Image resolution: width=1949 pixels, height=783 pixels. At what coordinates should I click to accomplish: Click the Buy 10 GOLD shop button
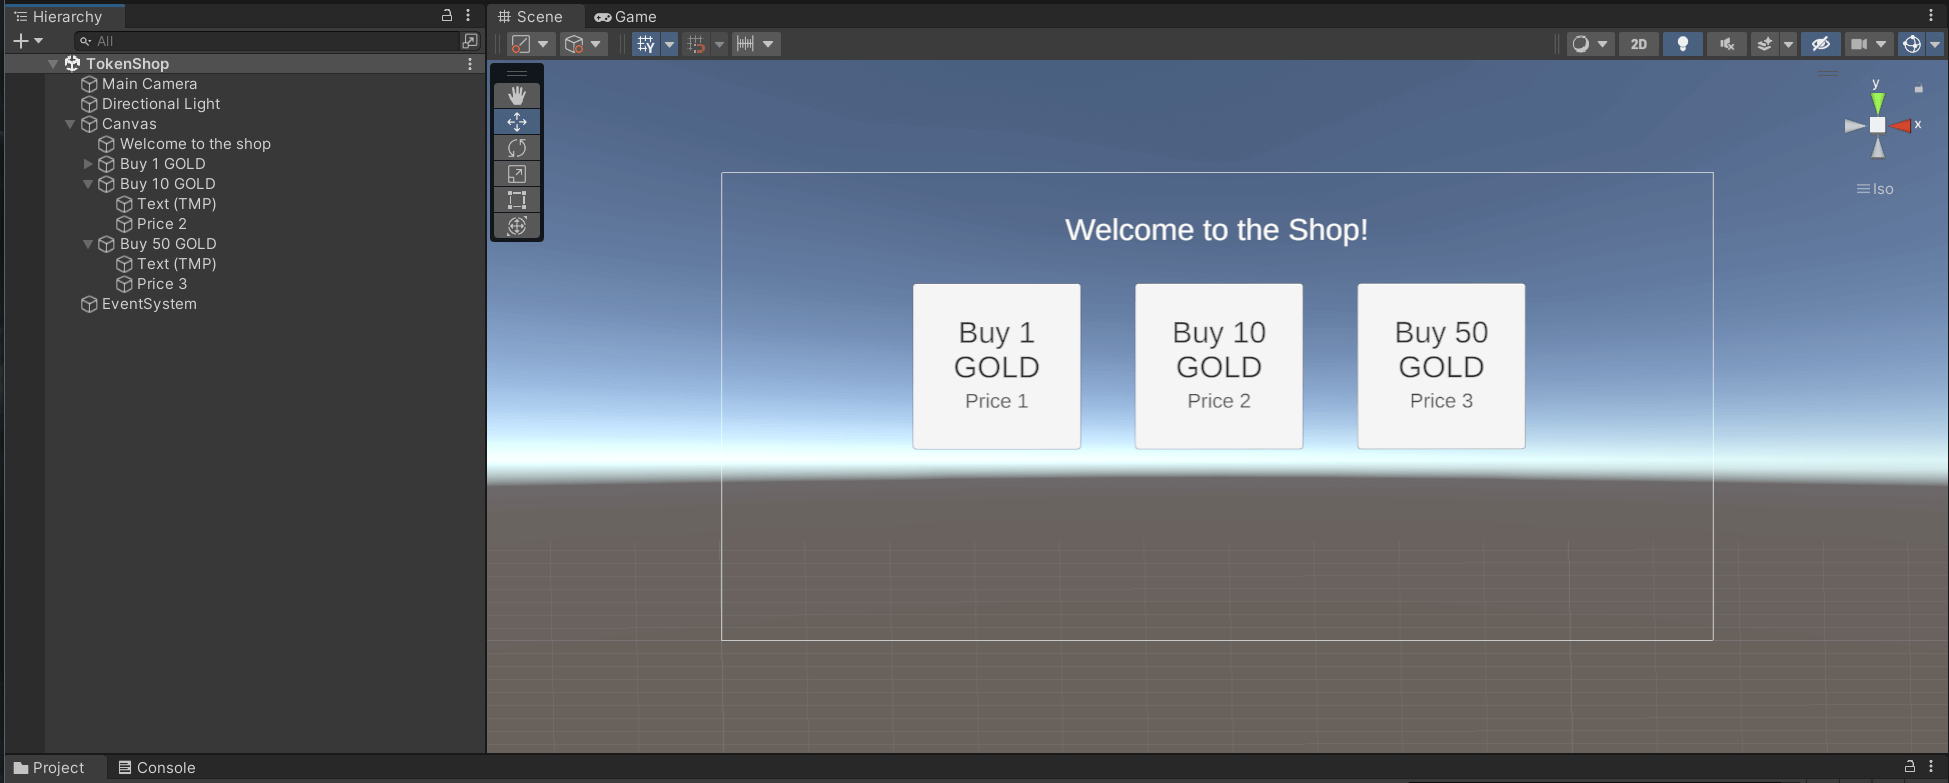coord(1219,366)
